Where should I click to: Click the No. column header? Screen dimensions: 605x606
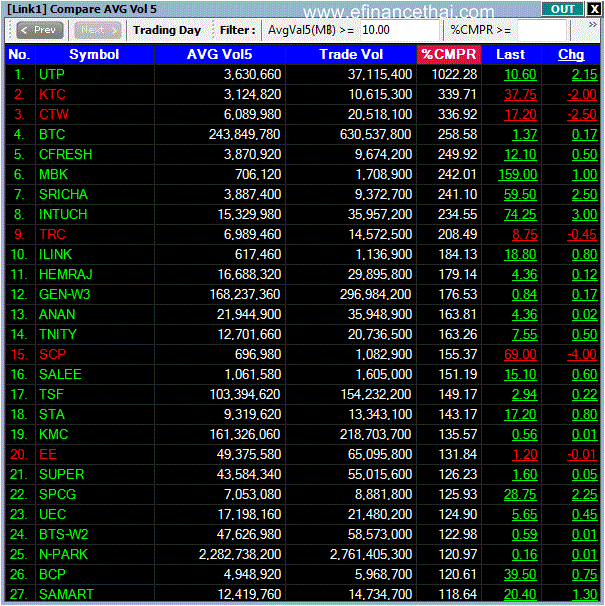click(x=19, y=54)
